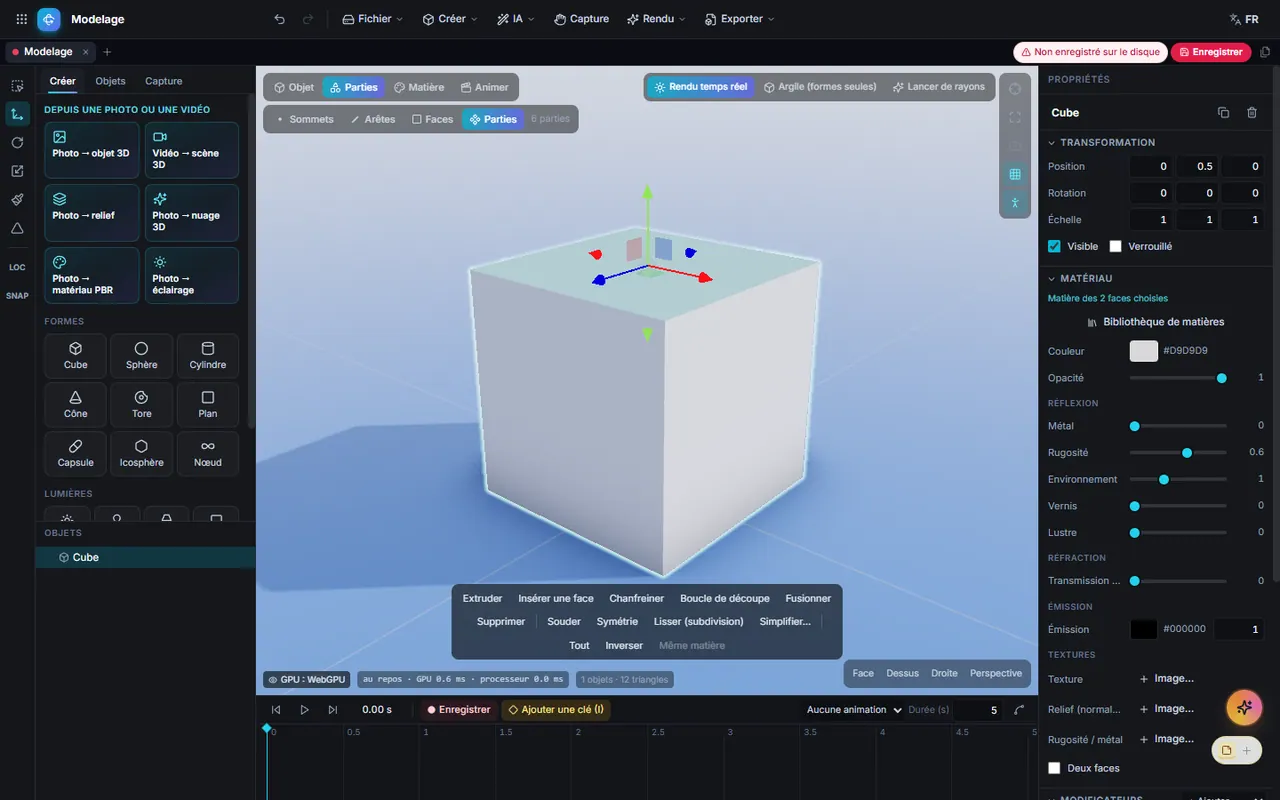Choose the rotate tool in sidebar
The height and width of the screenshot is (800, 1280).
click(x=17, y=143)
